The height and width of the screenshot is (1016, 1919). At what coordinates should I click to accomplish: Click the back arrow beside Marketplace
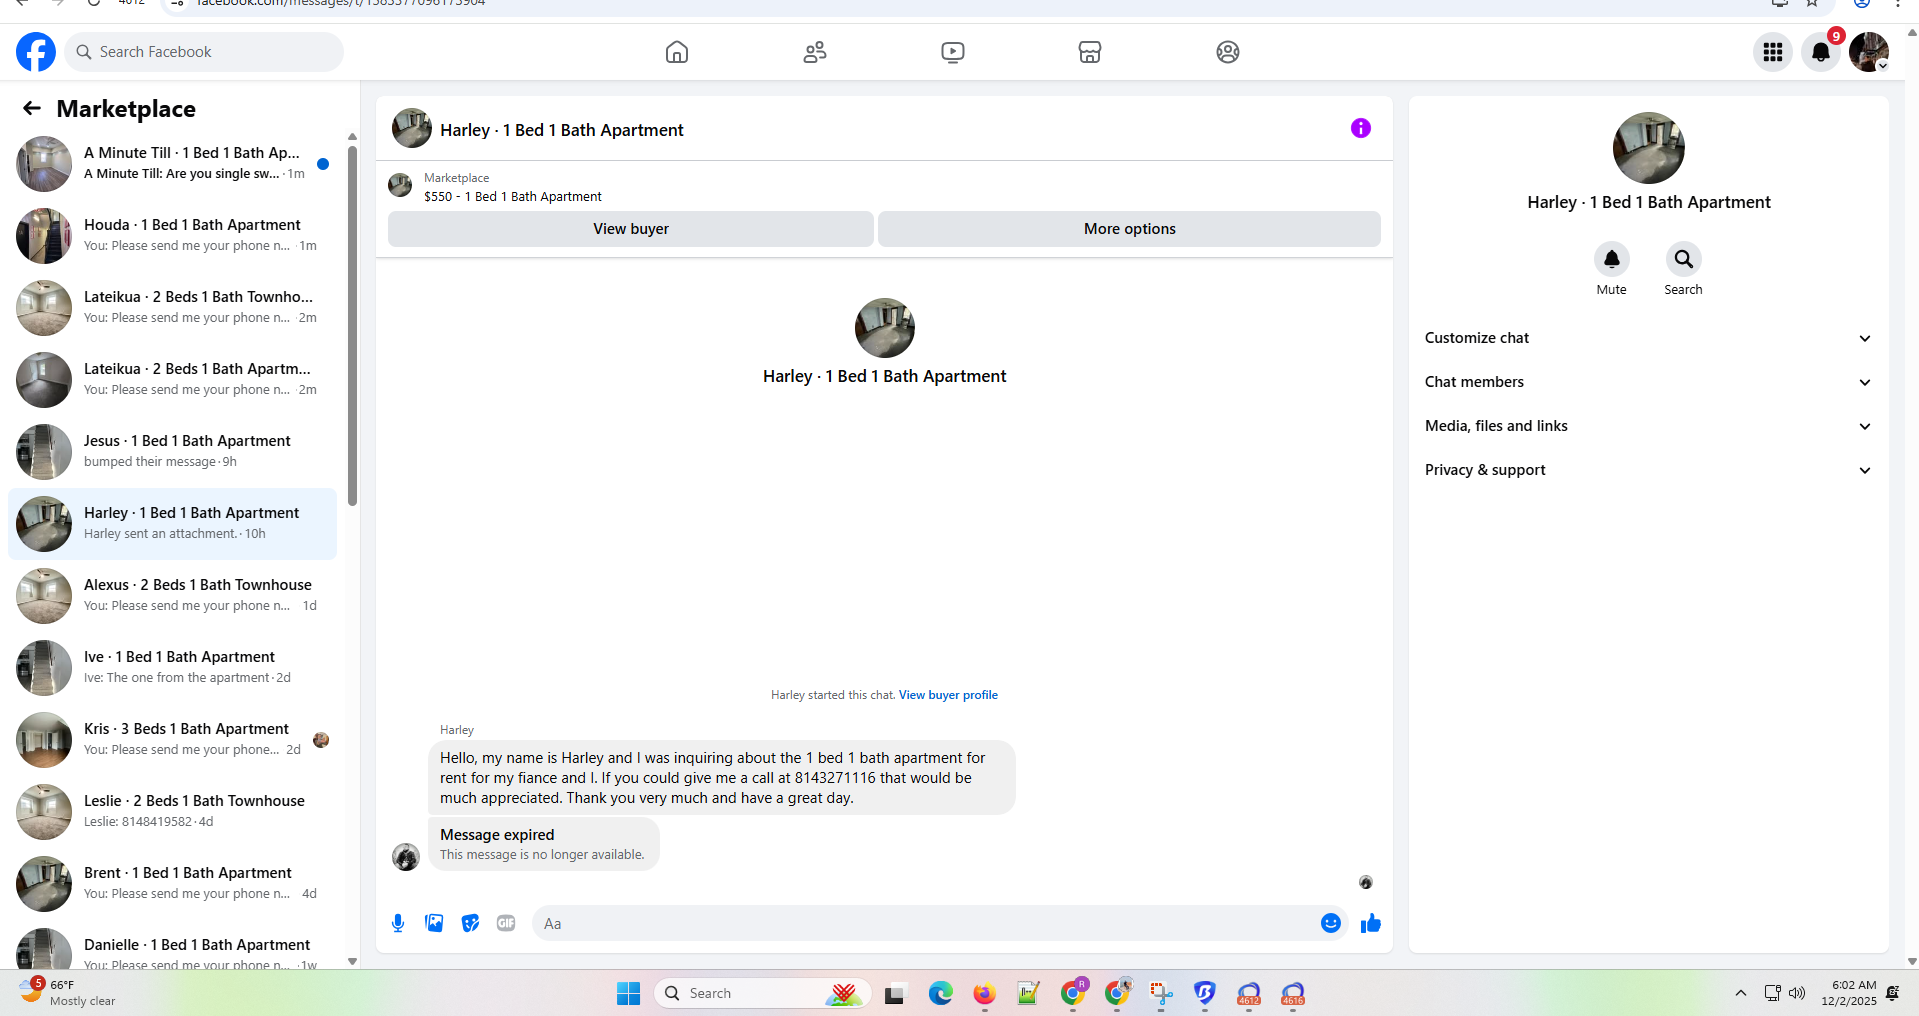[x=32, y=108]
